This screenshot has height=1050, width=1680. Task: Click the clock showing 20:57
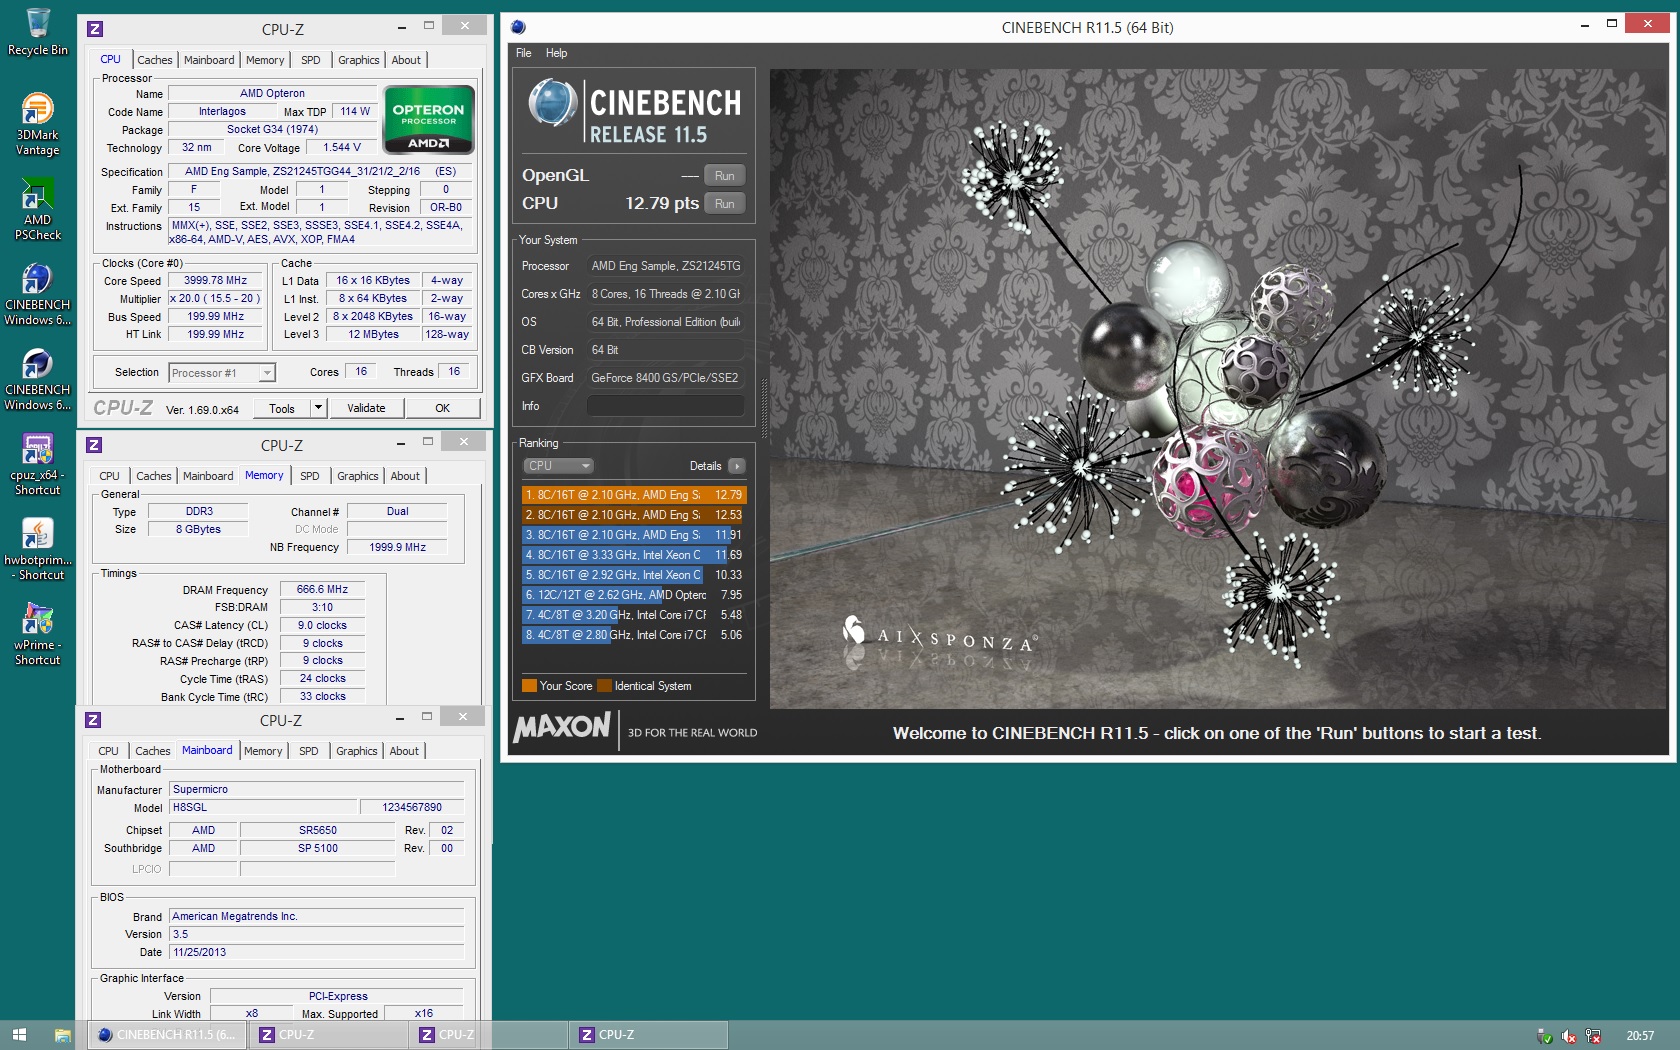click(x=1640, y=1036)
